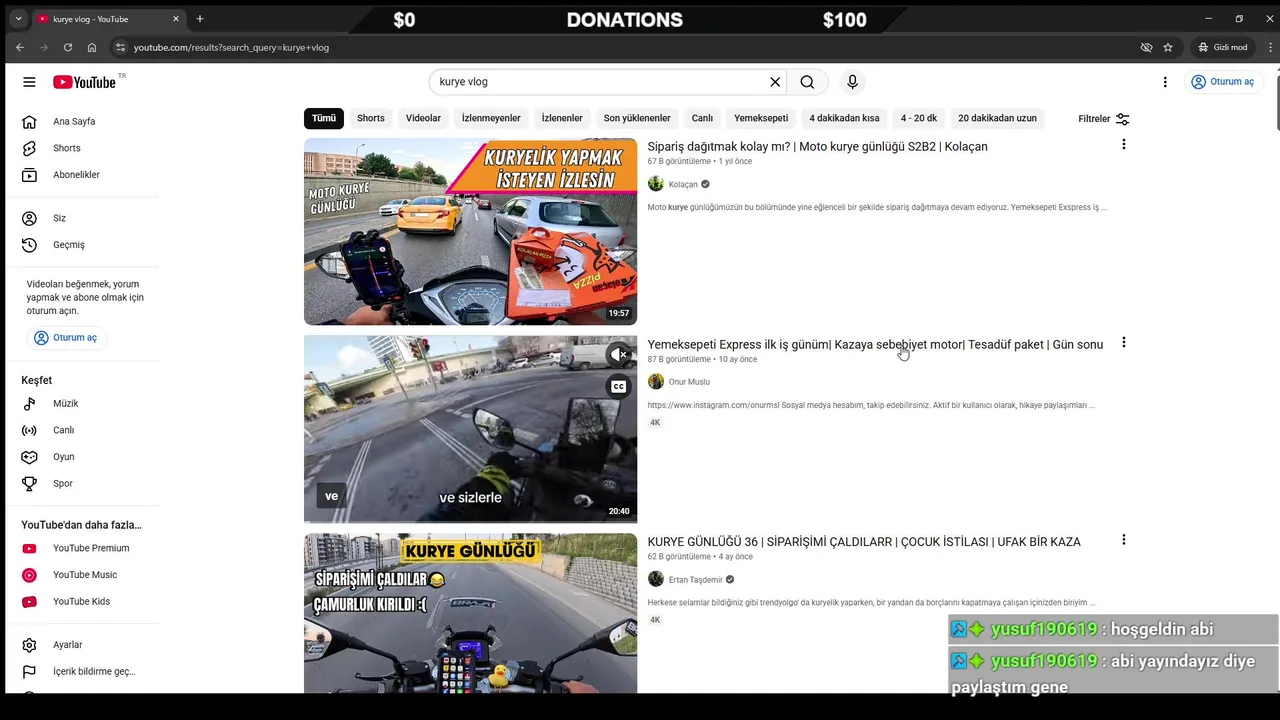This screenshot has height=720, width=1280.
Task: Clear the search box with the X icon
Action: coord(775,82)
